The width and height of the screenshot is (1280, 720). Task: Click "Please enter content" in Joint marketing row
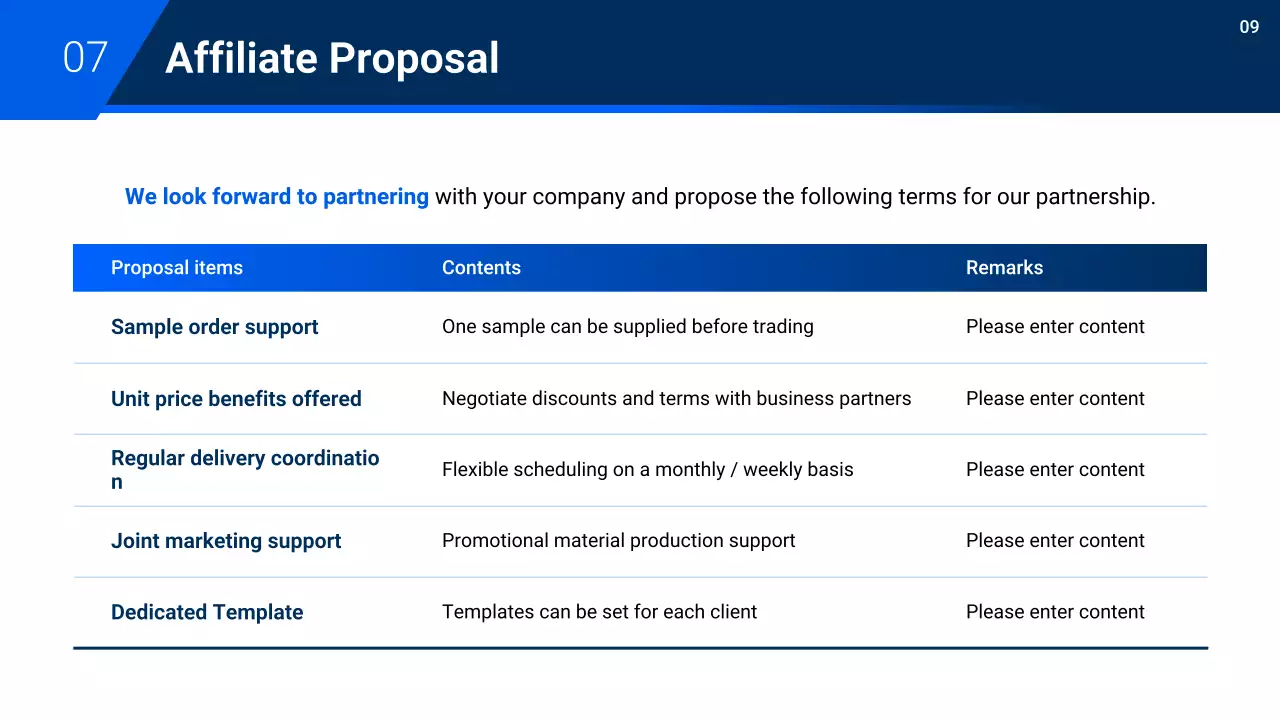(x=1055, y=541)
